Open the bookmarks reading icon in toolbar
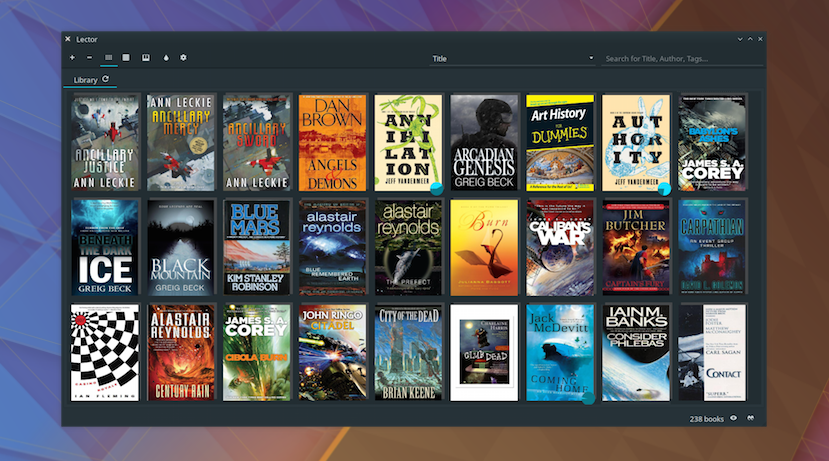The height and width of the screenshot is (461, 829). [x=146, y=58]
